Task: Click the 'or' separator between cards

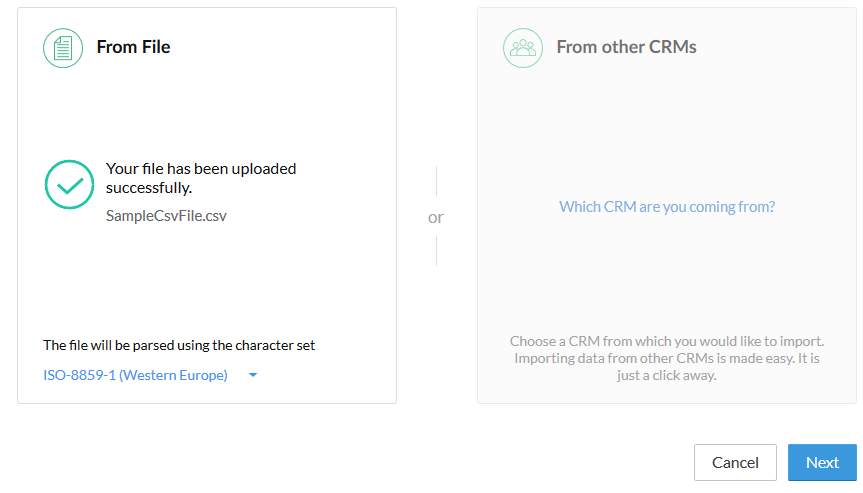Action: pos(436,217)
